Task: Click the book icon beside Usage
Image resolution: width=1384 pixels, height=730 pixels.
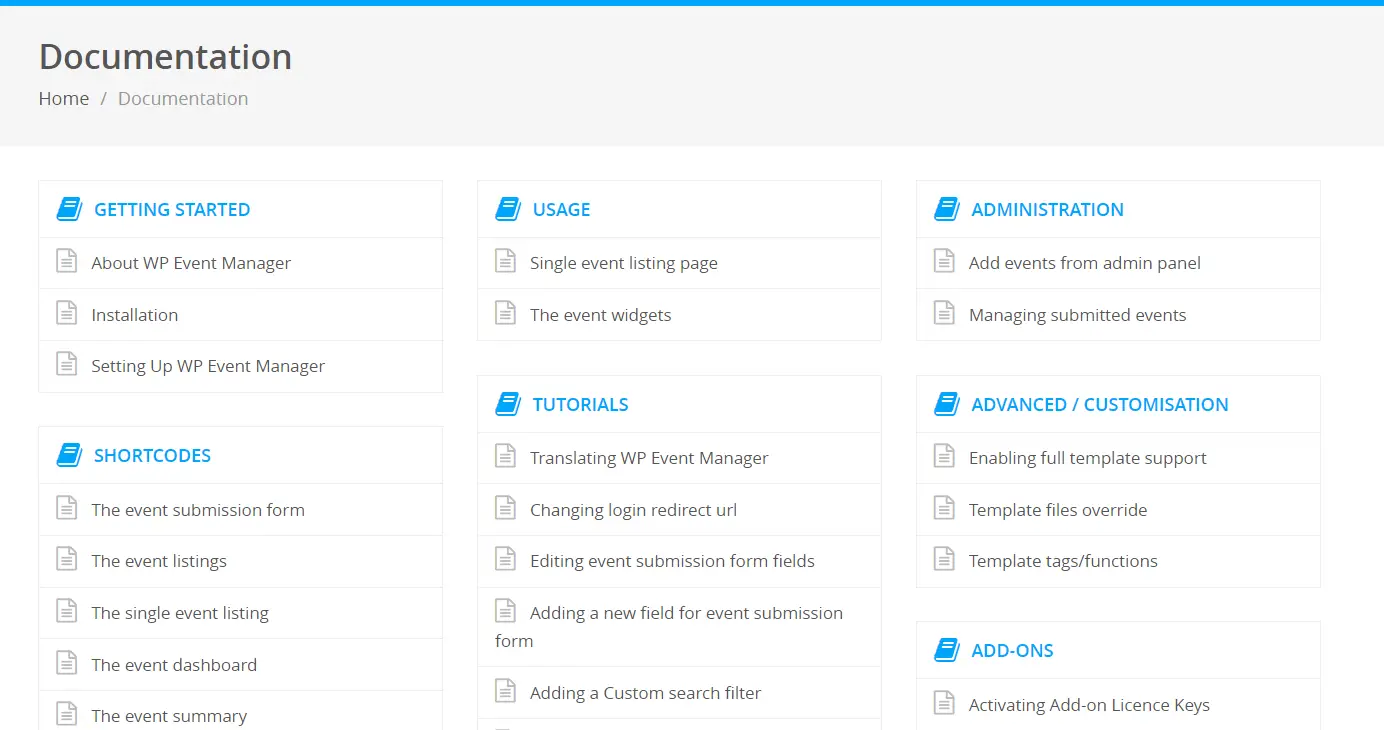Action: click(x=508, y=209)
